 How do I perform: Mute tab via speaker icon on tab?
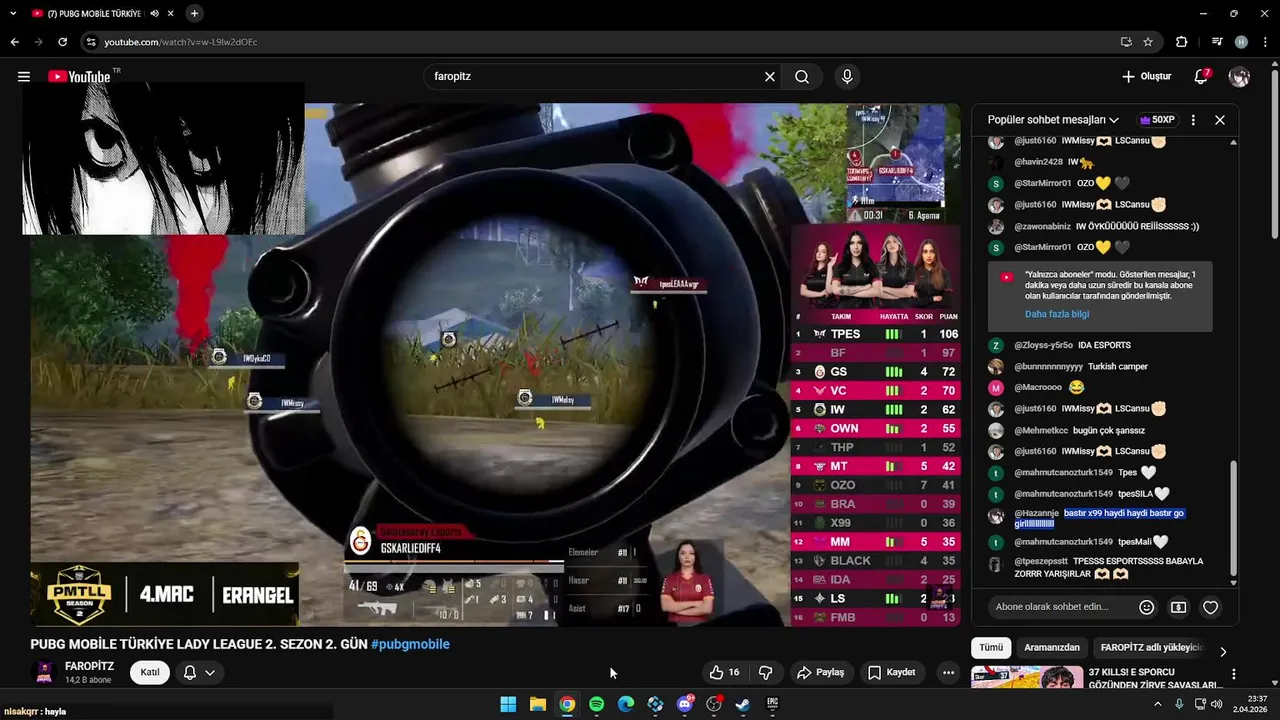pyautogui.click(x=155, y=14)
